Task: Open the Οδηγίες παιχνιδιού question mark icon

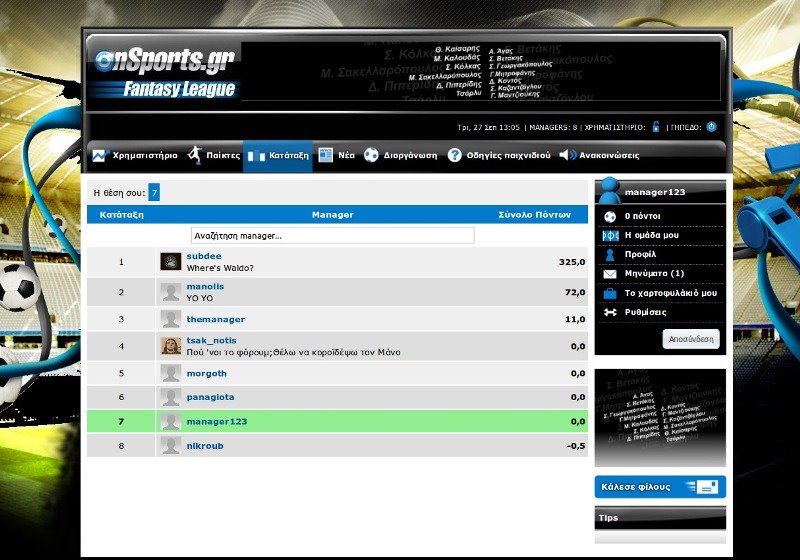Action: click(x=454, y=156)
